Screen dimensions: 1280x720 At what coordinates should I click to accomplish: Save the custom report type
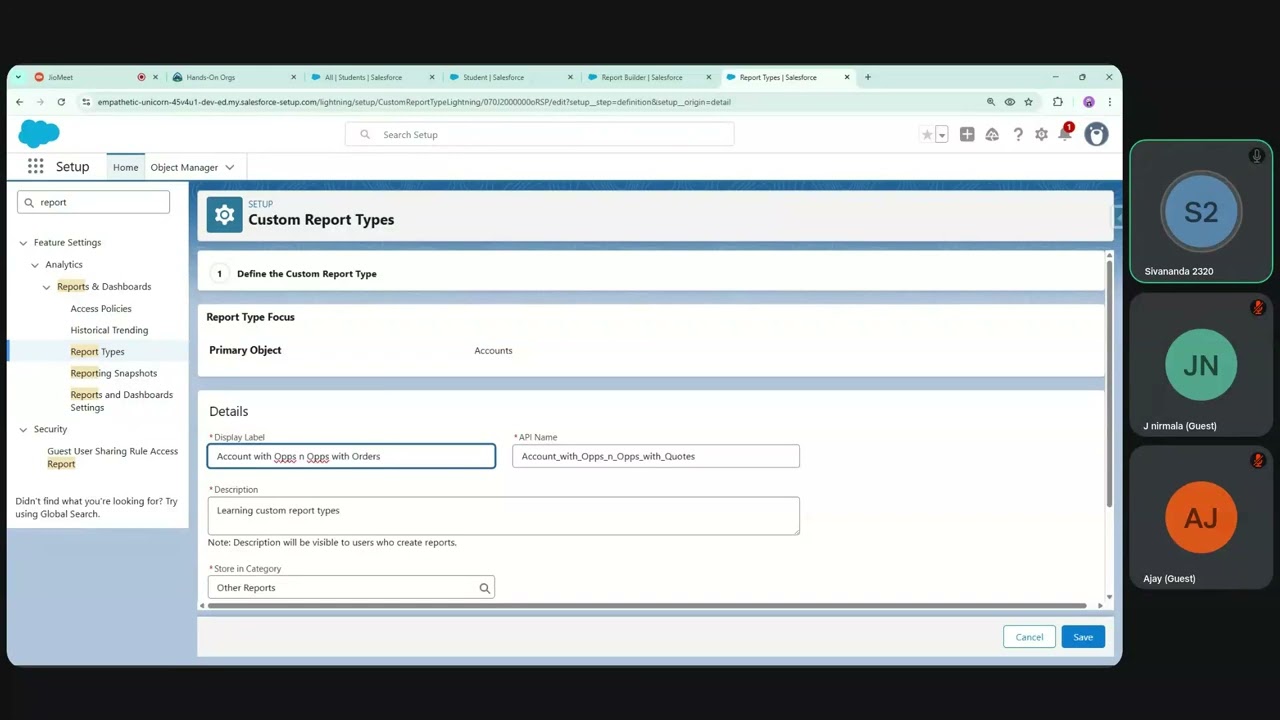pyautogui.click(x=1083, y=637)
